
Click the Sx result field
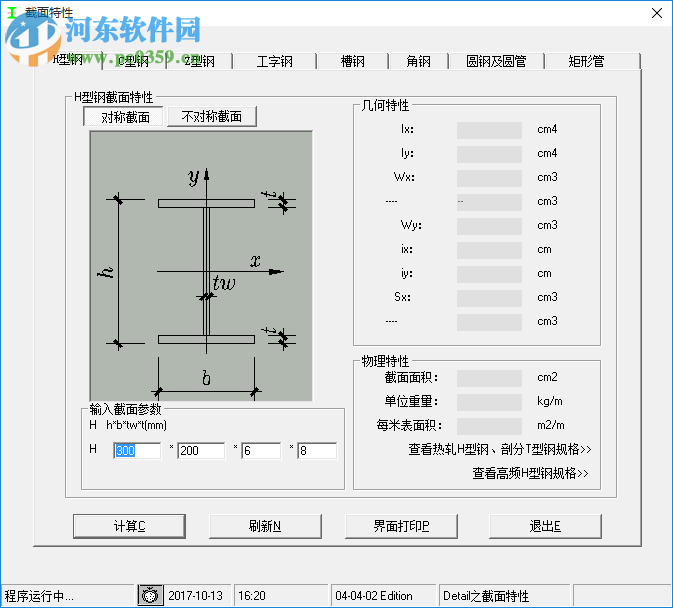[x=489, y=298]
